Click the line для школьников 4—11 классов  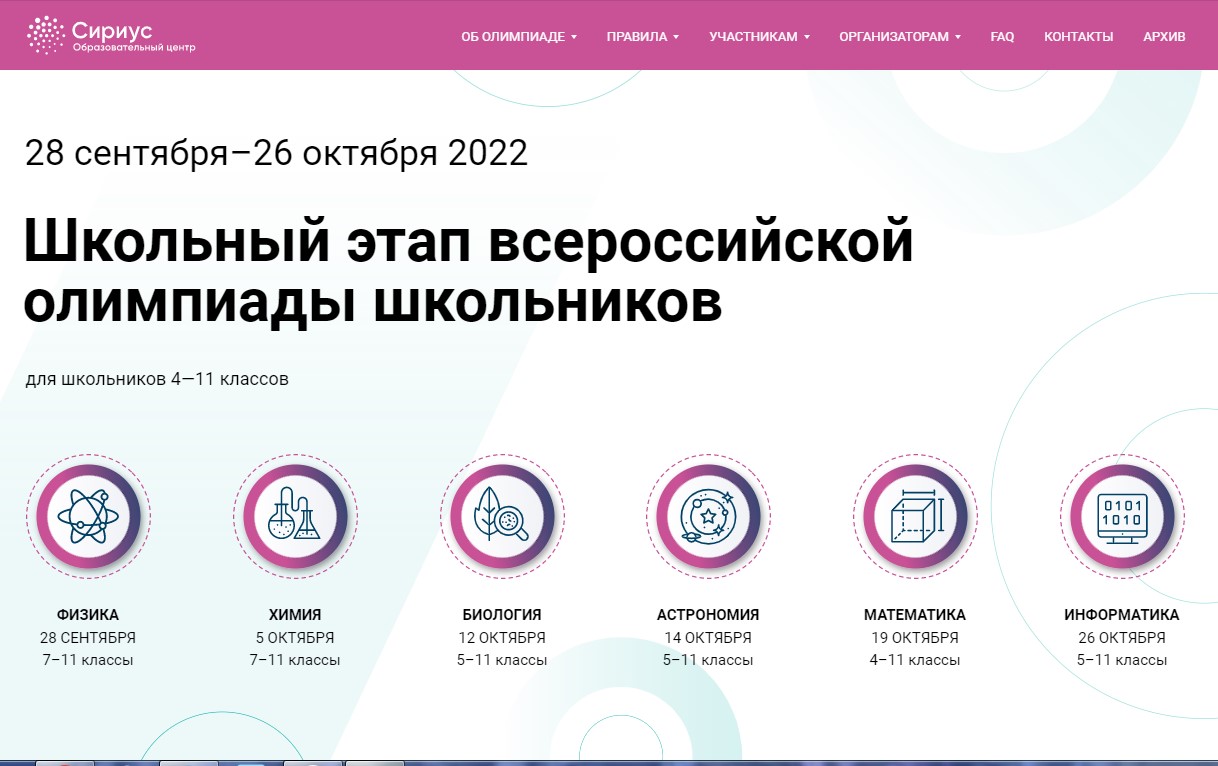pos(158,380)
